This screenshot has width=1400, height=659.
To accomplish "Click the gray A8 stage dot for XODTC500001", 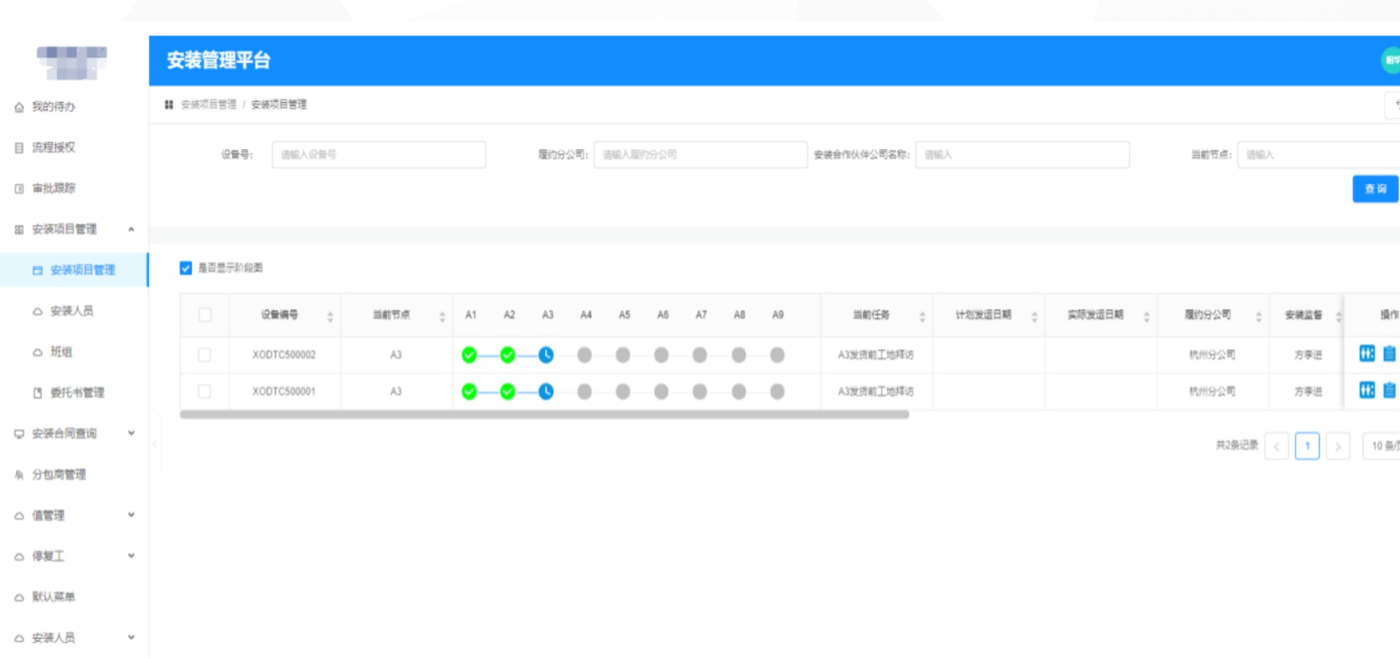I will (x=738, y=392).
